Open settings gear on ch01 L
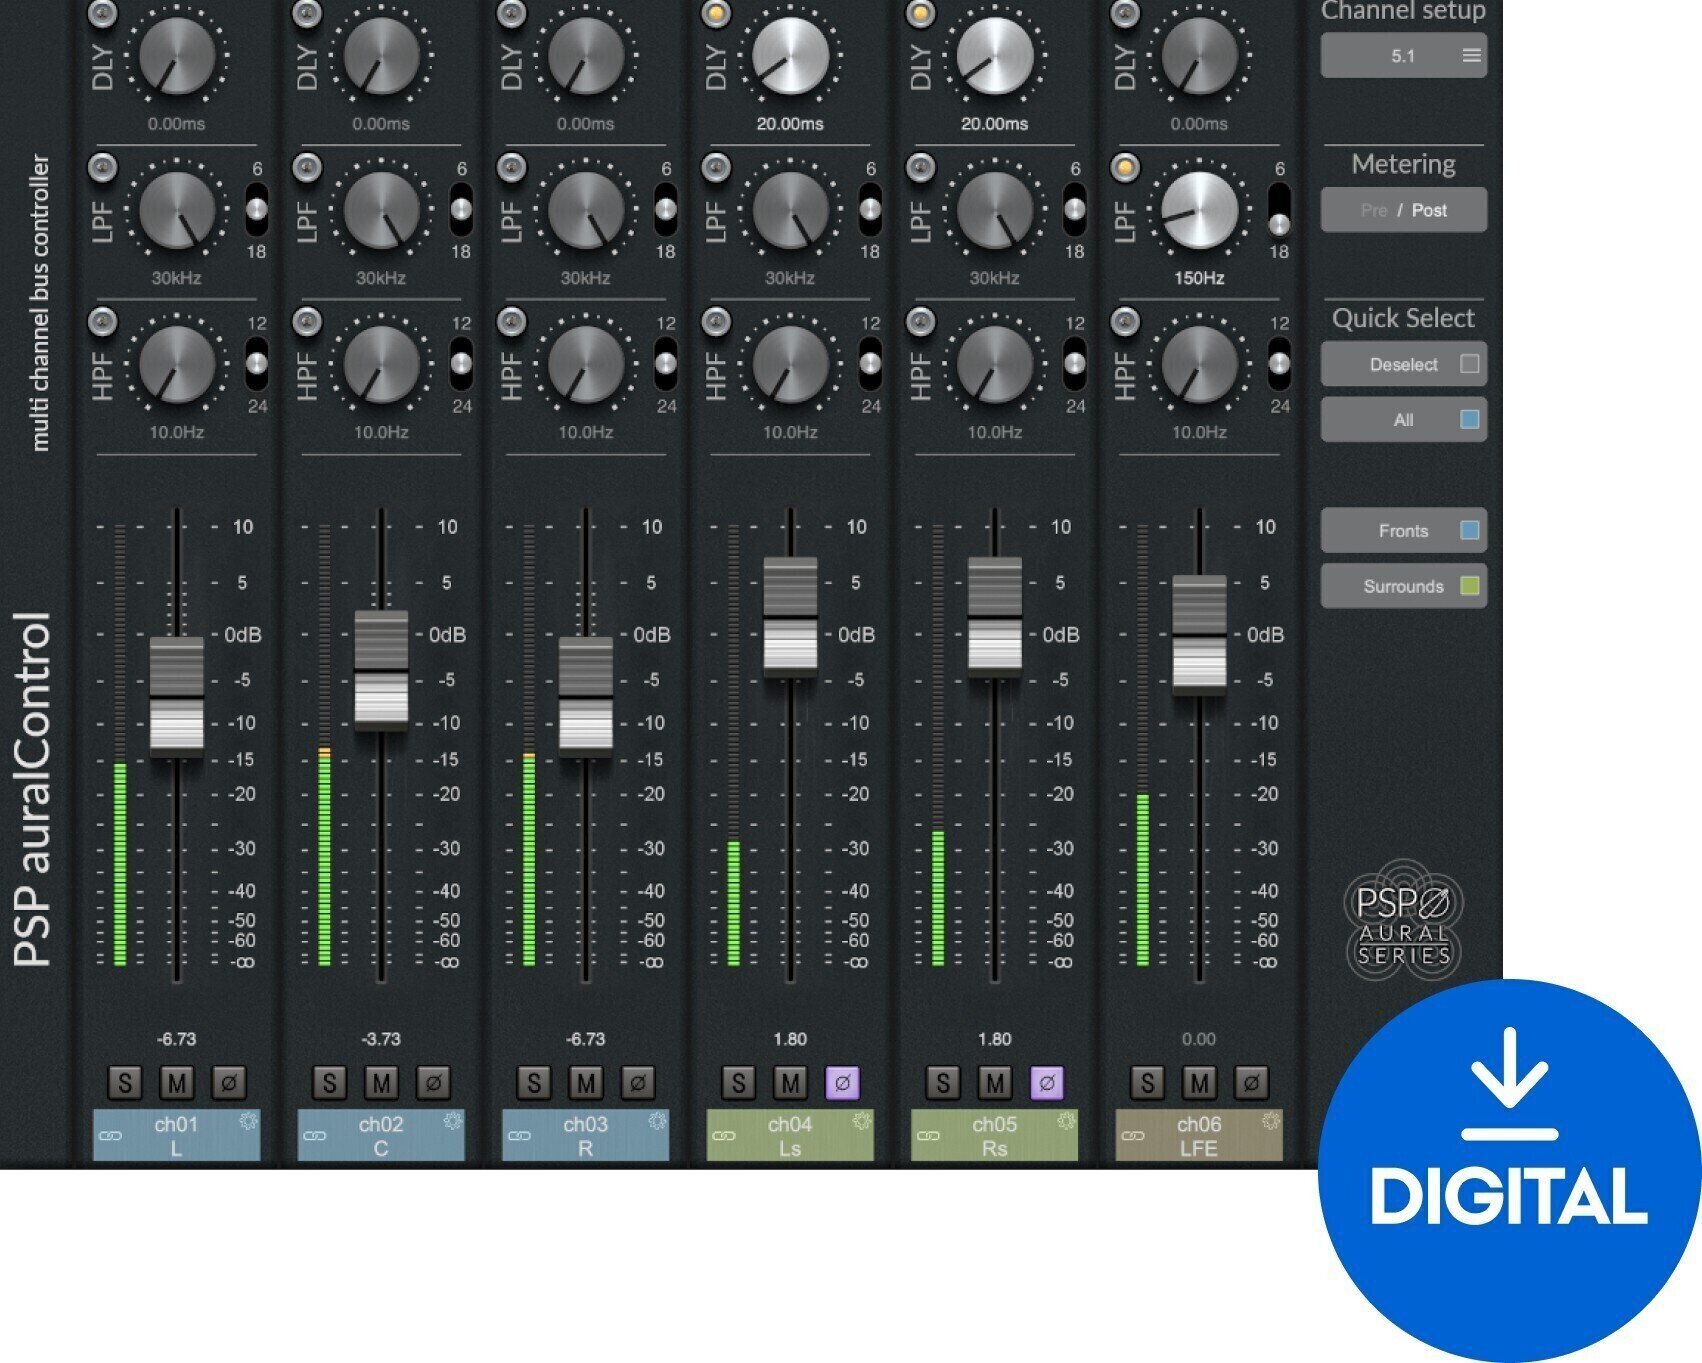1702x1363 pixels. [x=248, y=1121]
